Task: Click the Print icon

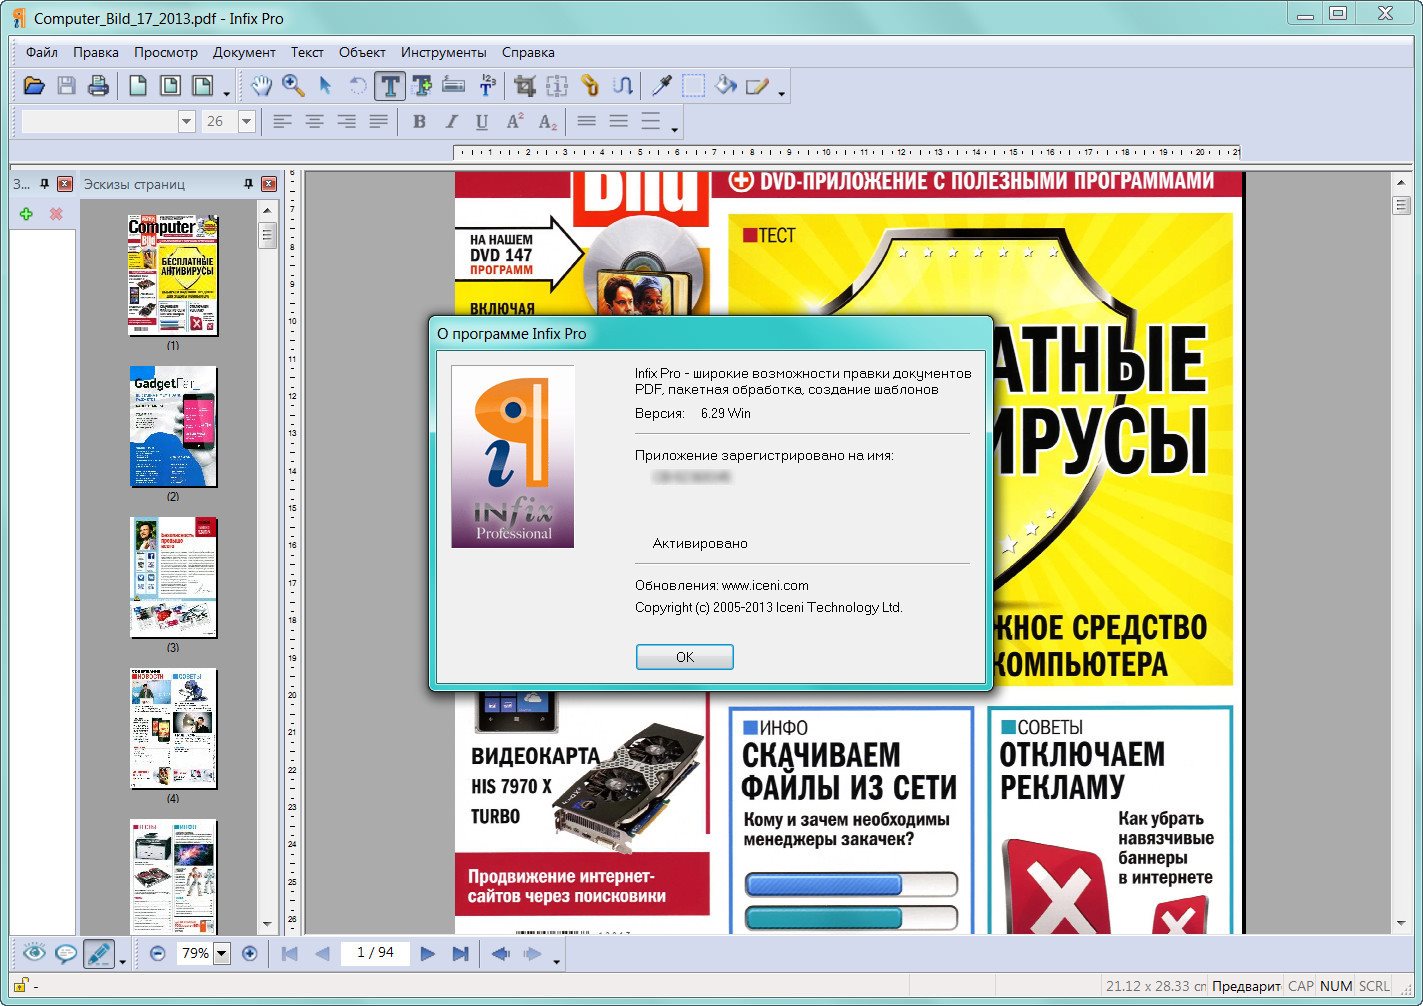Action: tap(98, 86)
